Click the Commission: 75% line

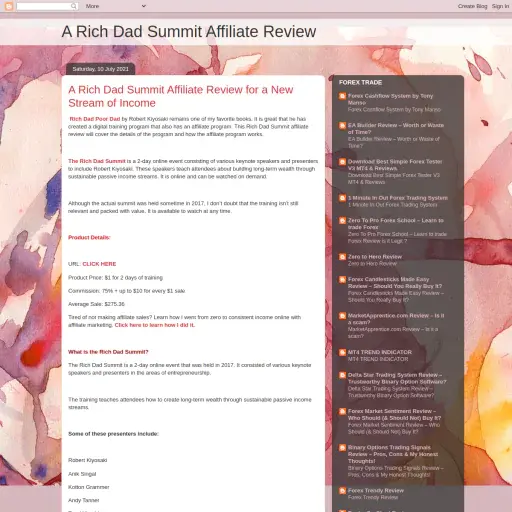point(126,291)
